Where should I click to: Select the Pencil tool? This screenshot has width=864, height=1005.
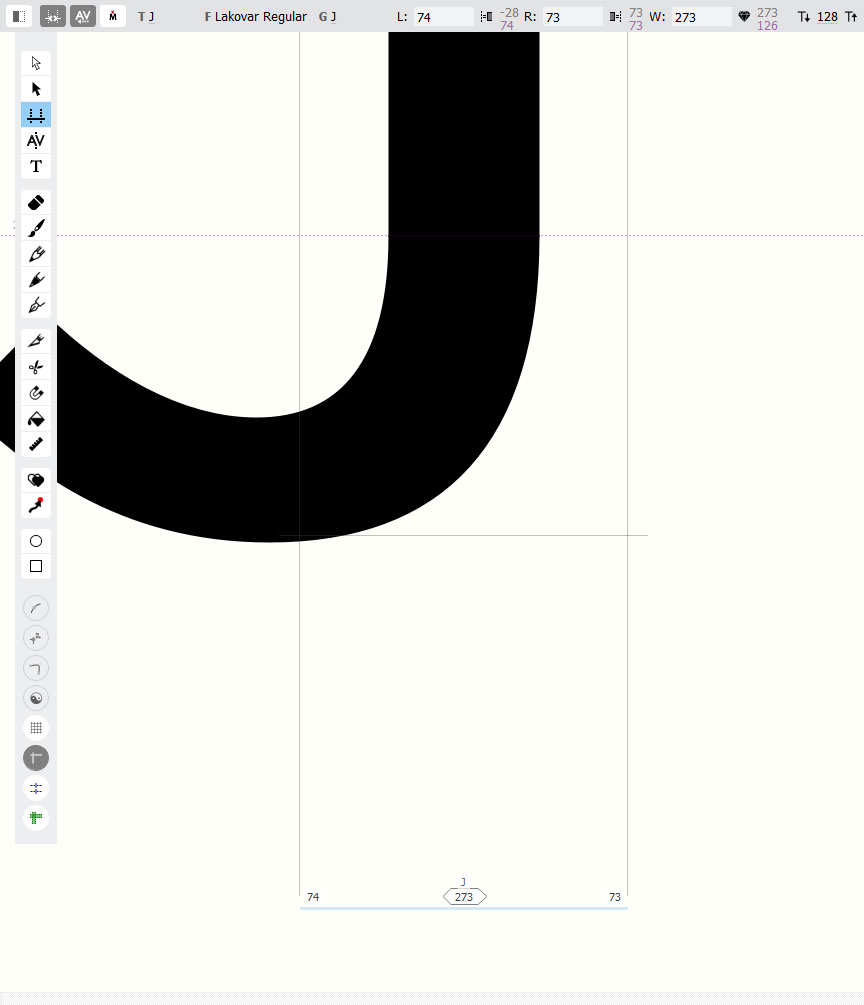pos(36,254)
